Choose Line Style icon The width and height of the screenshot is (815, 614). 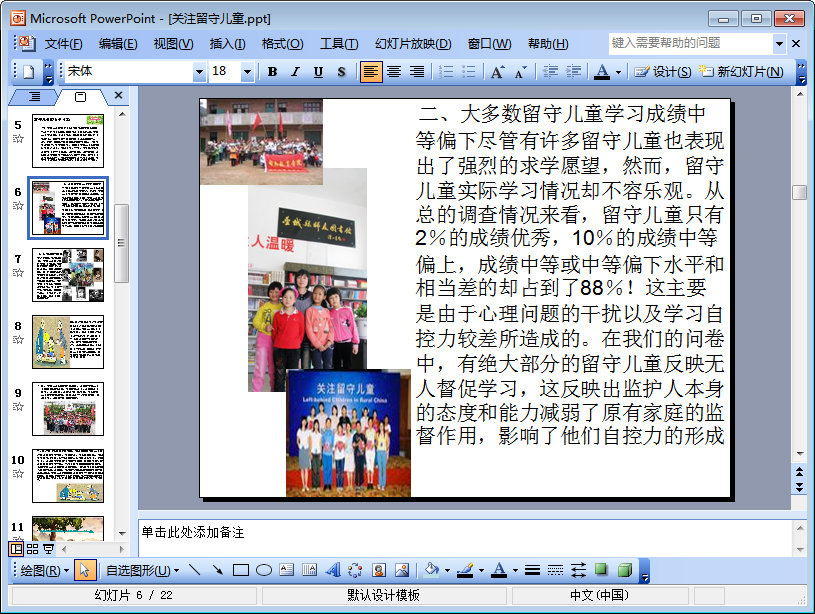532,570
